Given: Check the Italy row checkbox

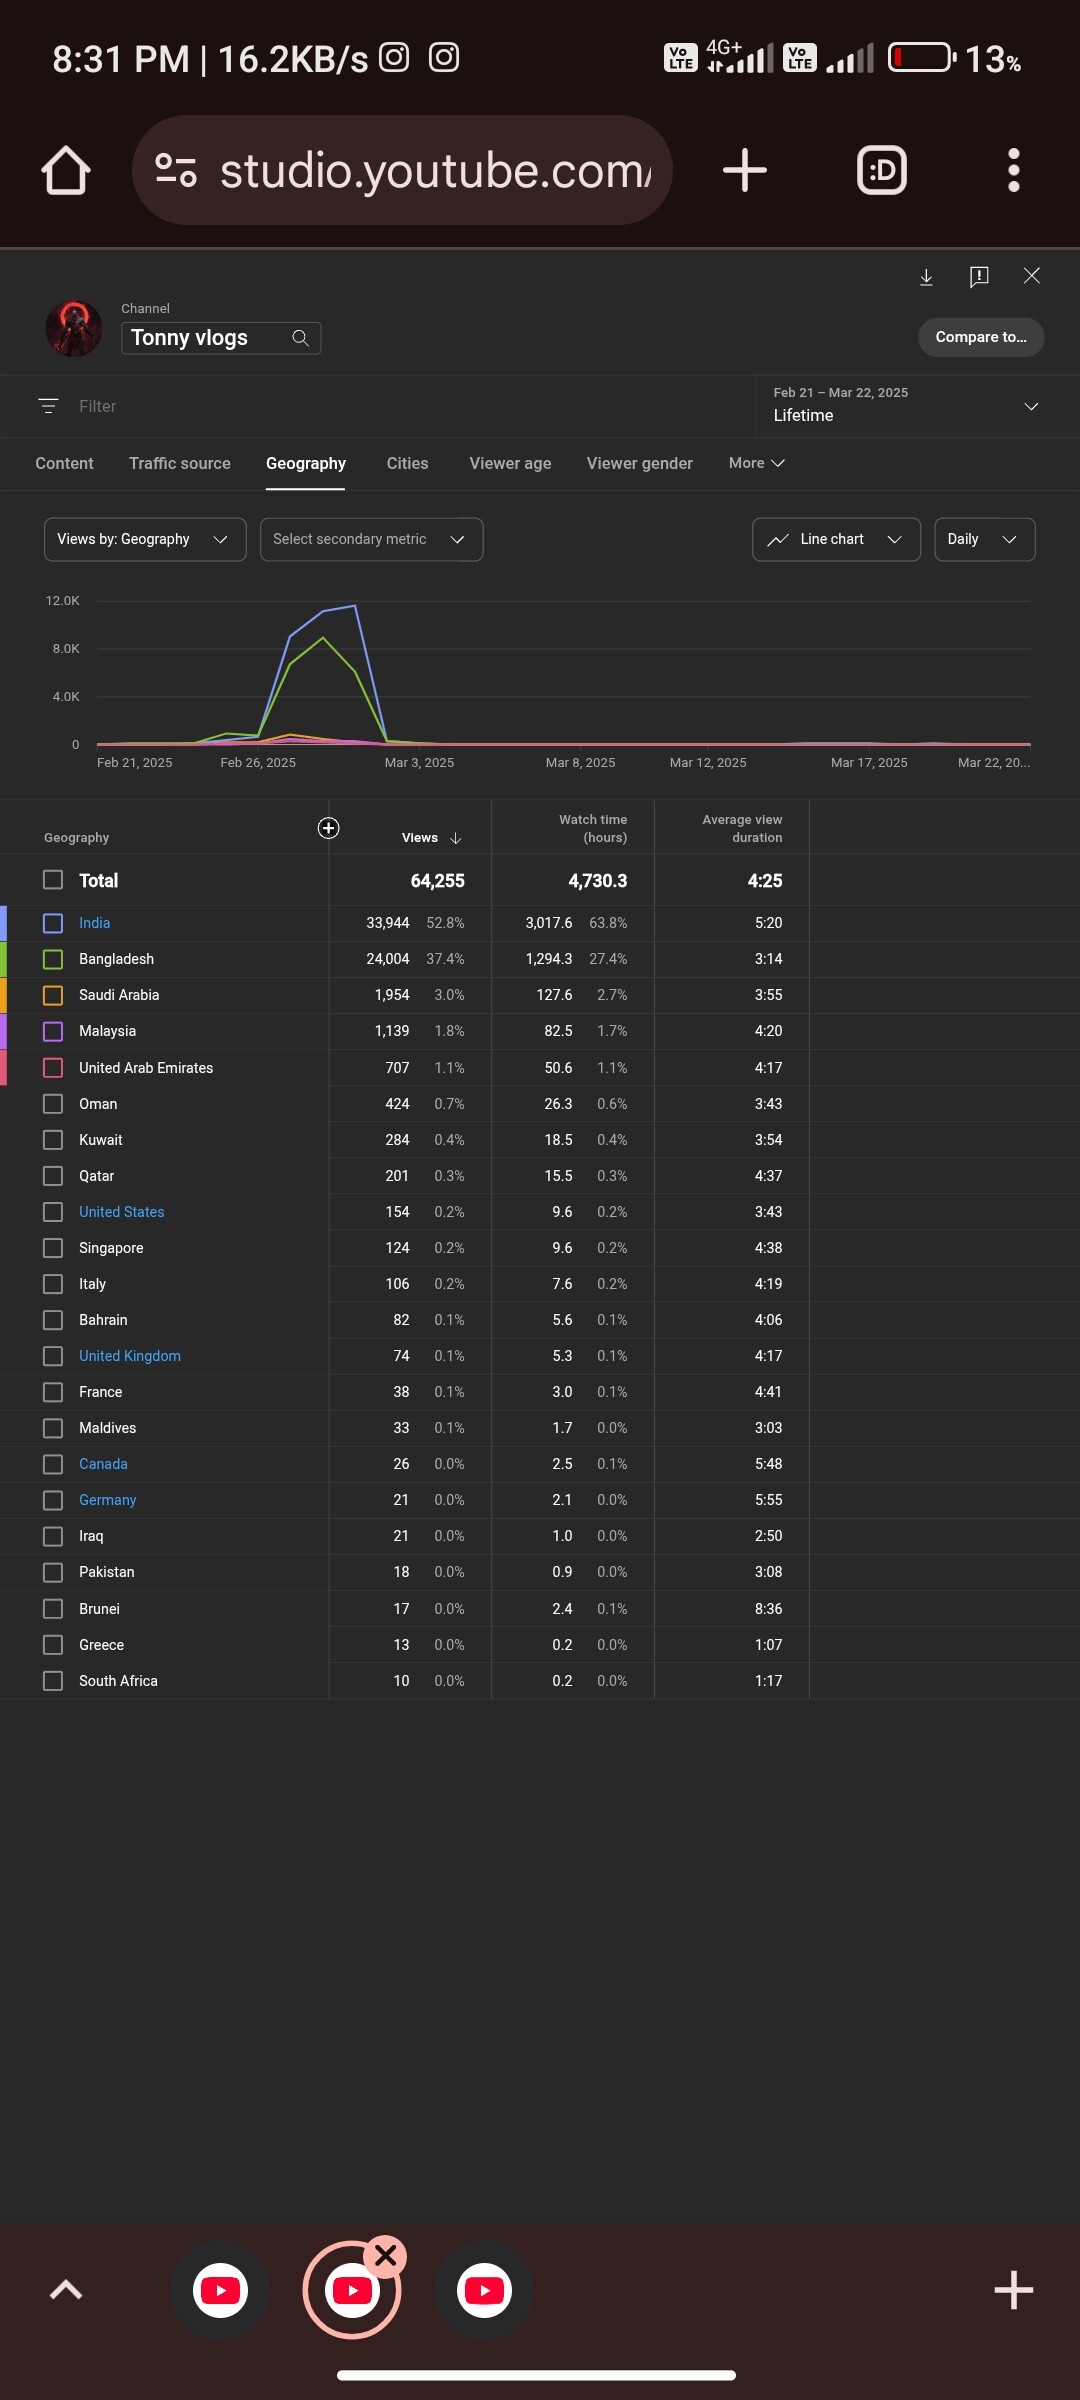Looking at the screenshot, I should click(53, 1284).
